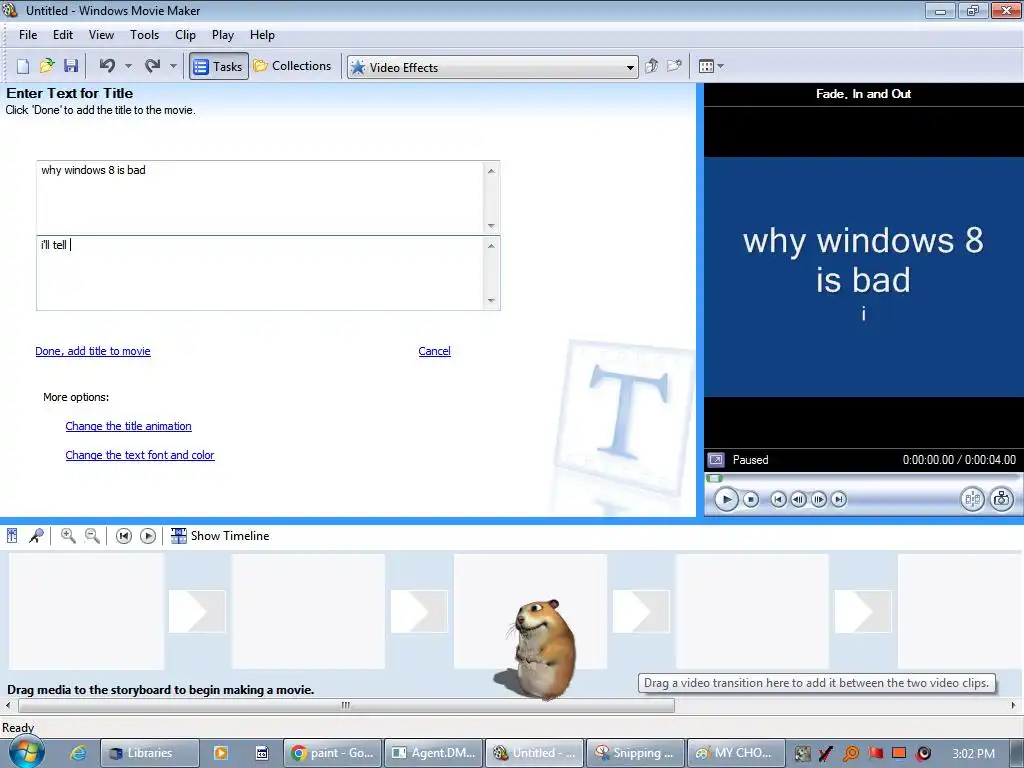Switch to the Chrome 'paint - Go...' taskbar item
The height and width of the screenshot is (768, 1024).
tap(333, 753)
